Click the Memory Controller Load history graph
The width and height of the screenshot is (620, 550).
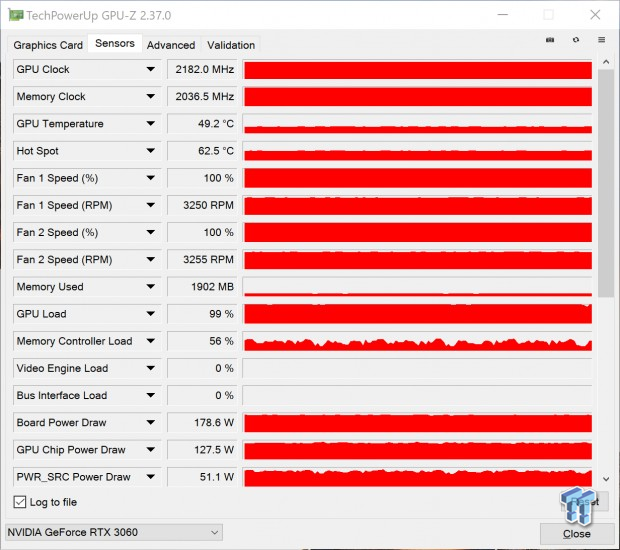pyautogui.click(x=418, y=341)
